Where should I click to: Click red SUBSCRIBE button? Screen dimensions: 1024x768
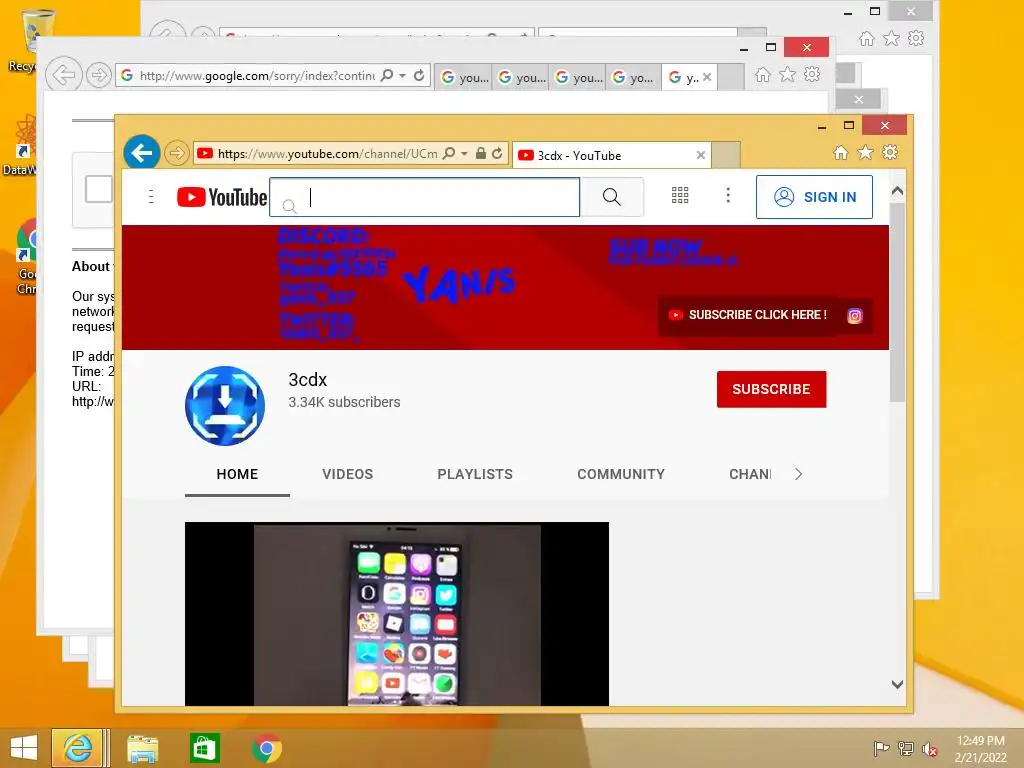click(x=771, y=389)
